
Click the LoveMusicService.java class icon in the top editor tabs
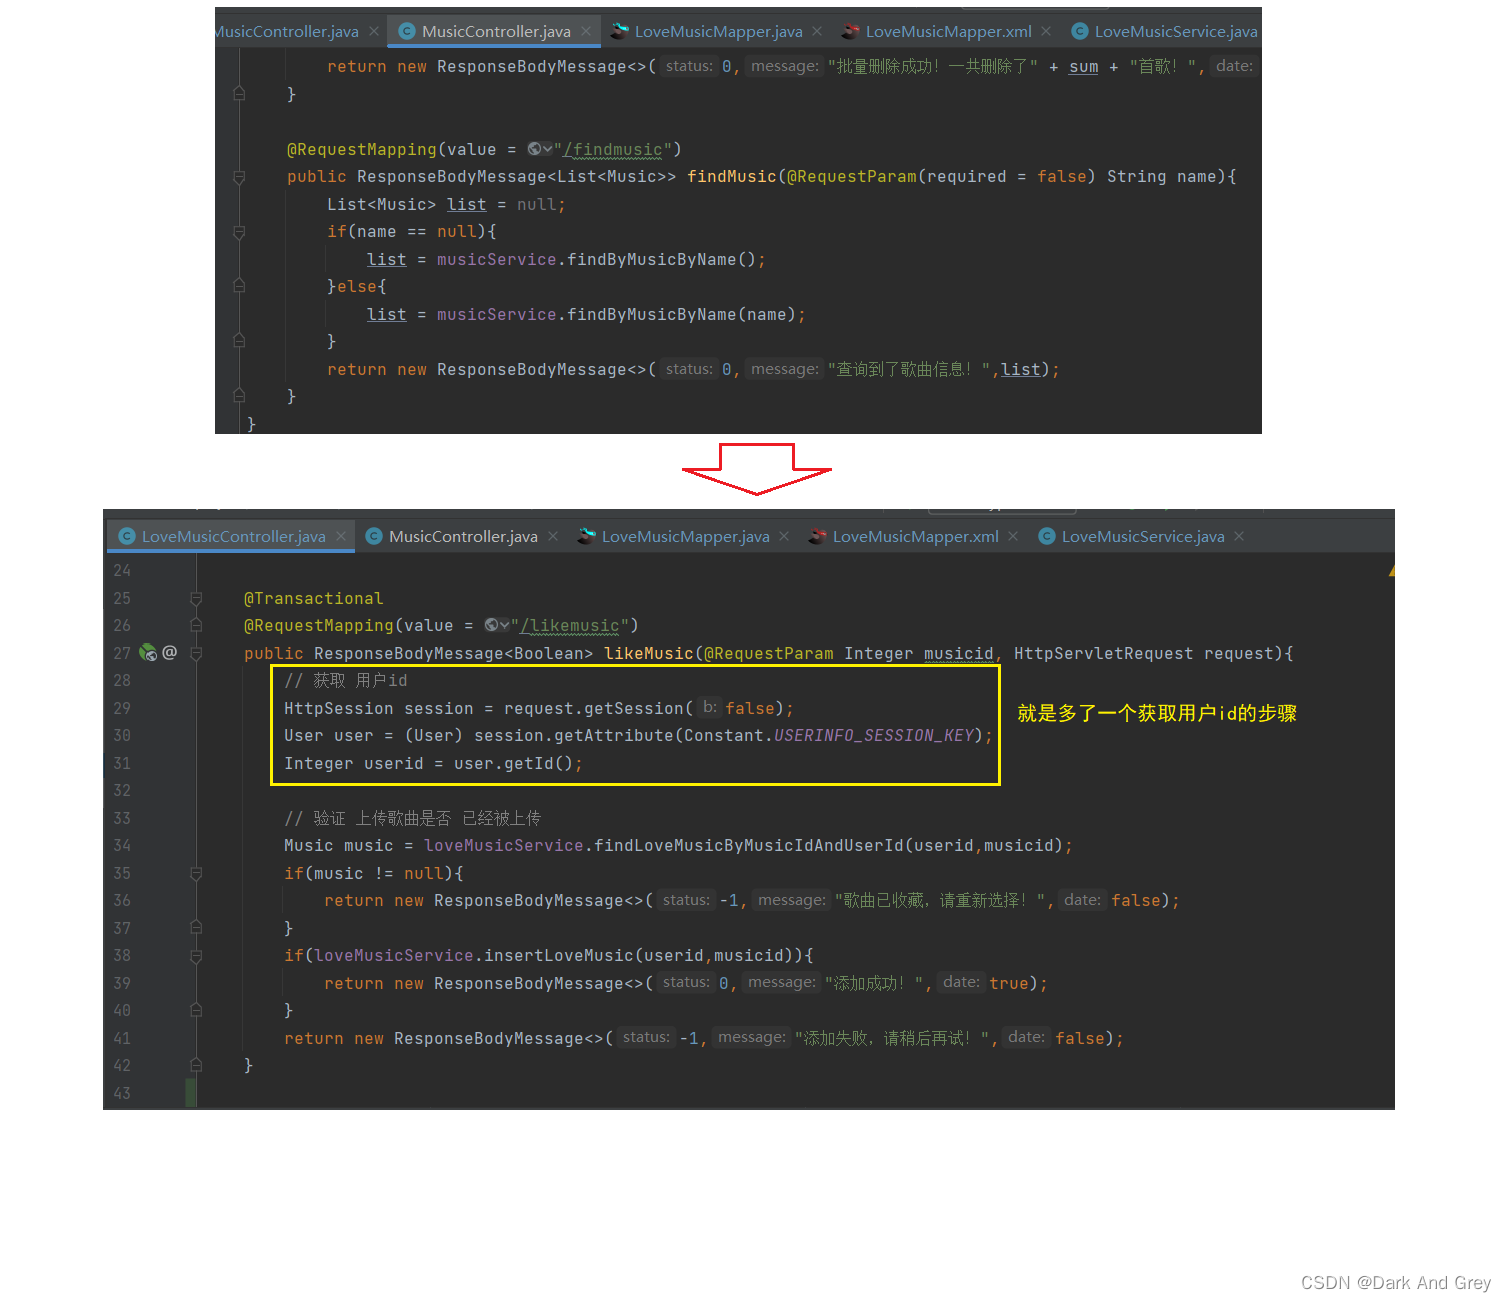[1080, 31]
